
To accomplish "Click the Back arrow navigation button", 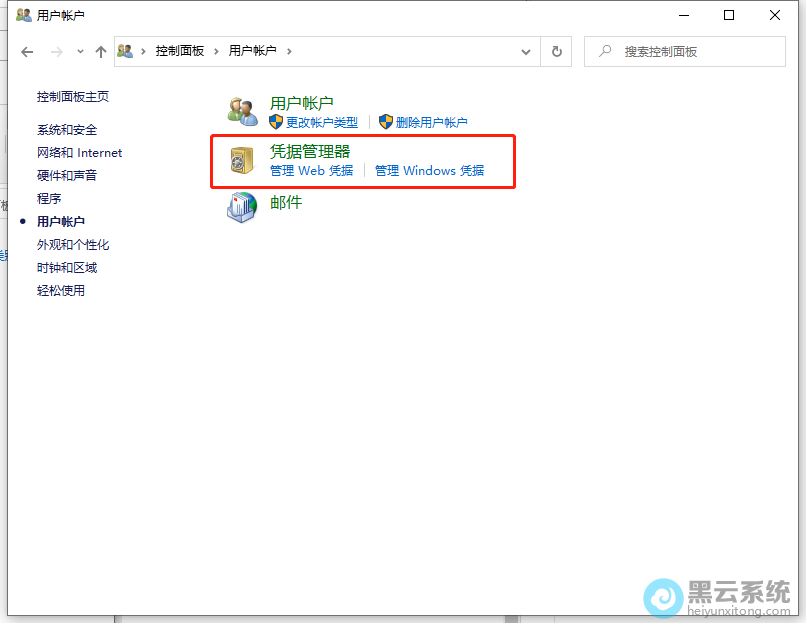I will (x=27, y=51).
